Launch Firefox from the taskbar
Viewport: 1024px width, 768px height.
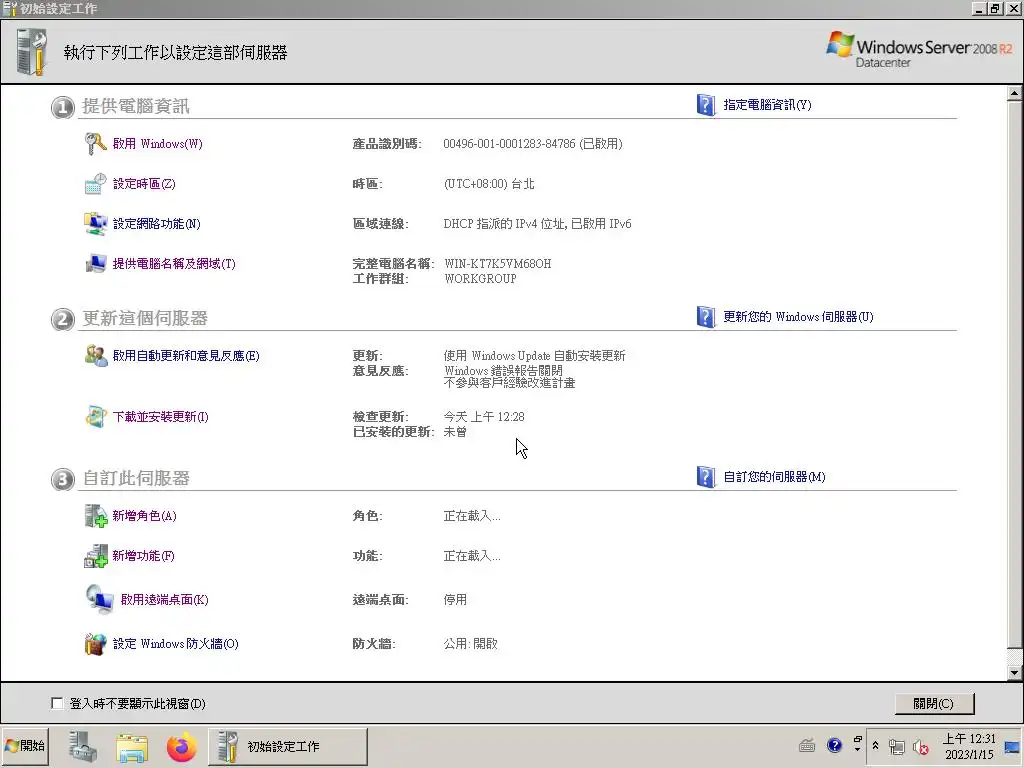click(181, 746)
